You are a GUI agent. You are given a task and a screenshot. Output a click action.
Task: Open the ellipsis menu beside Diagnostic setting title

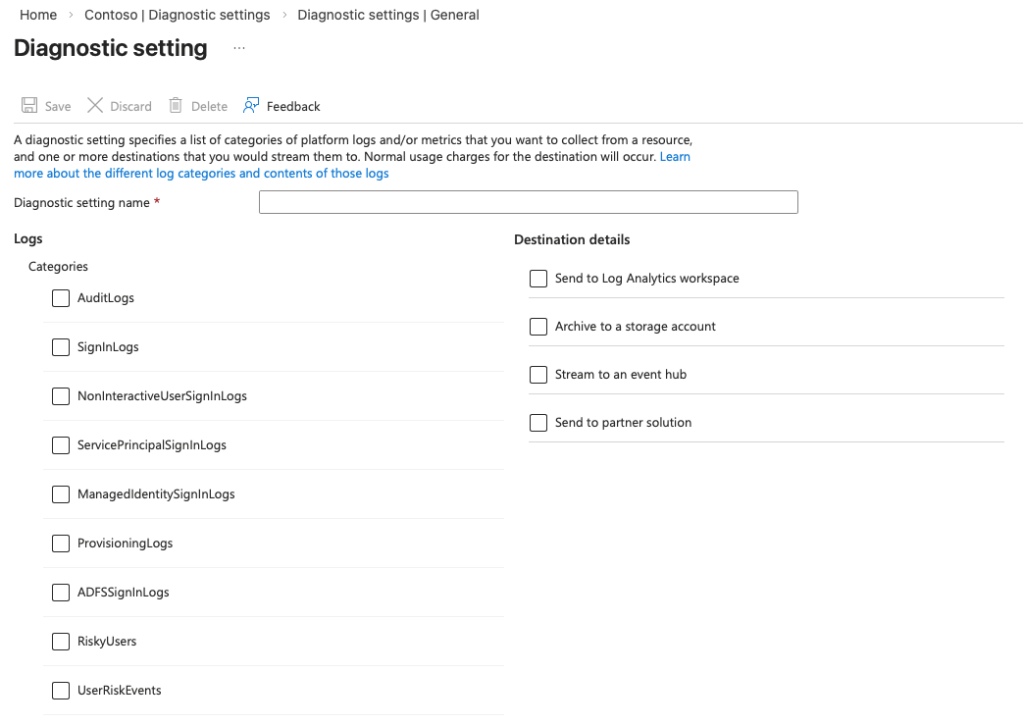[239, 48]
